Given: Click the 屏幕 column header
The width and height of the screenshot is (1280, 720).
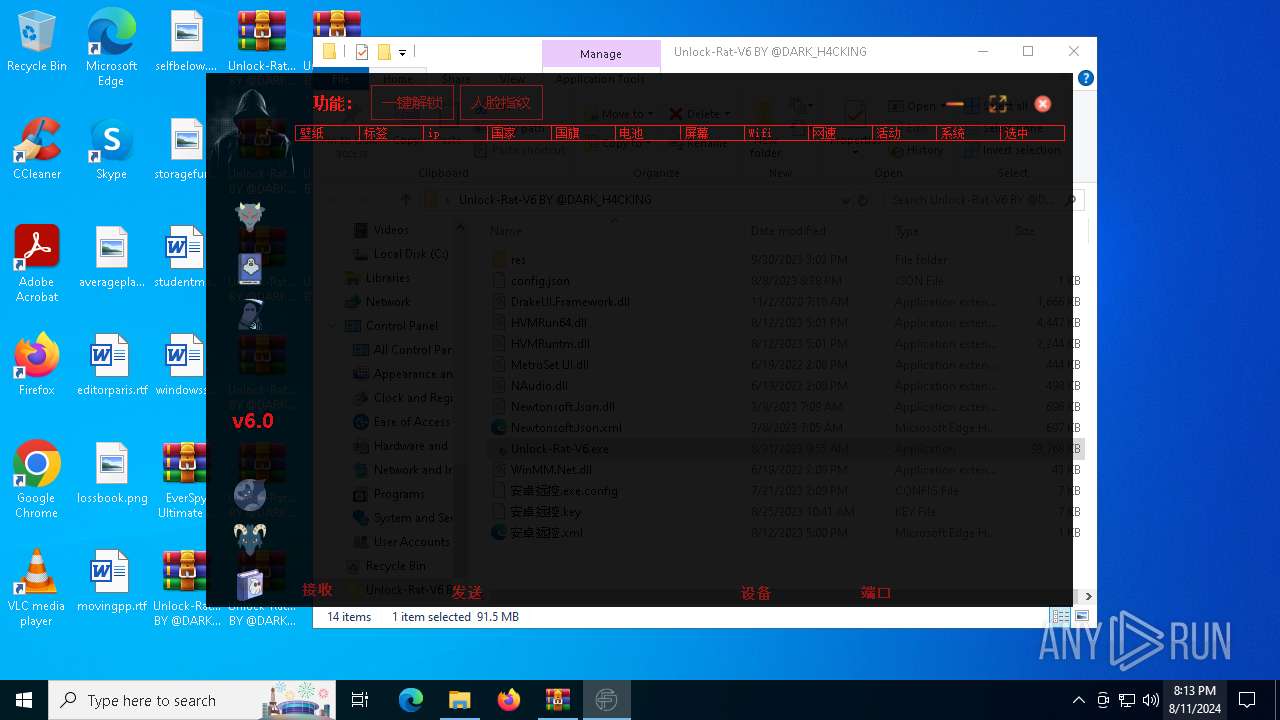Looking at the screenshot, I should [x=712, y=133].
